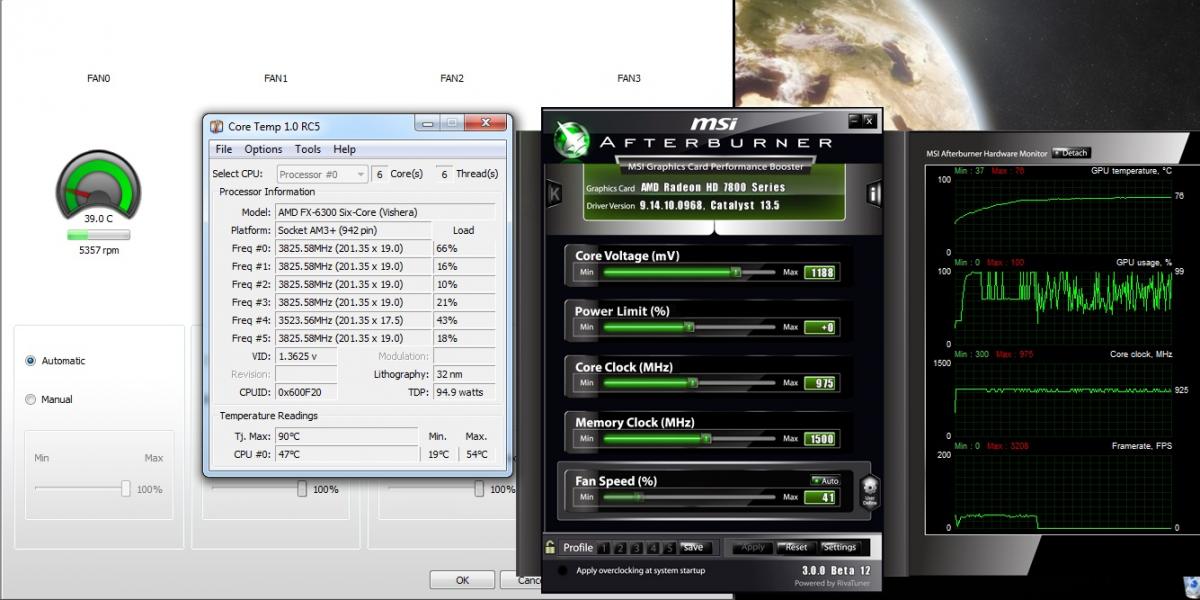Viewport: 1200px width, 600px height.
Task: Enable Apply overclocking at system startup
Action: 563,571
